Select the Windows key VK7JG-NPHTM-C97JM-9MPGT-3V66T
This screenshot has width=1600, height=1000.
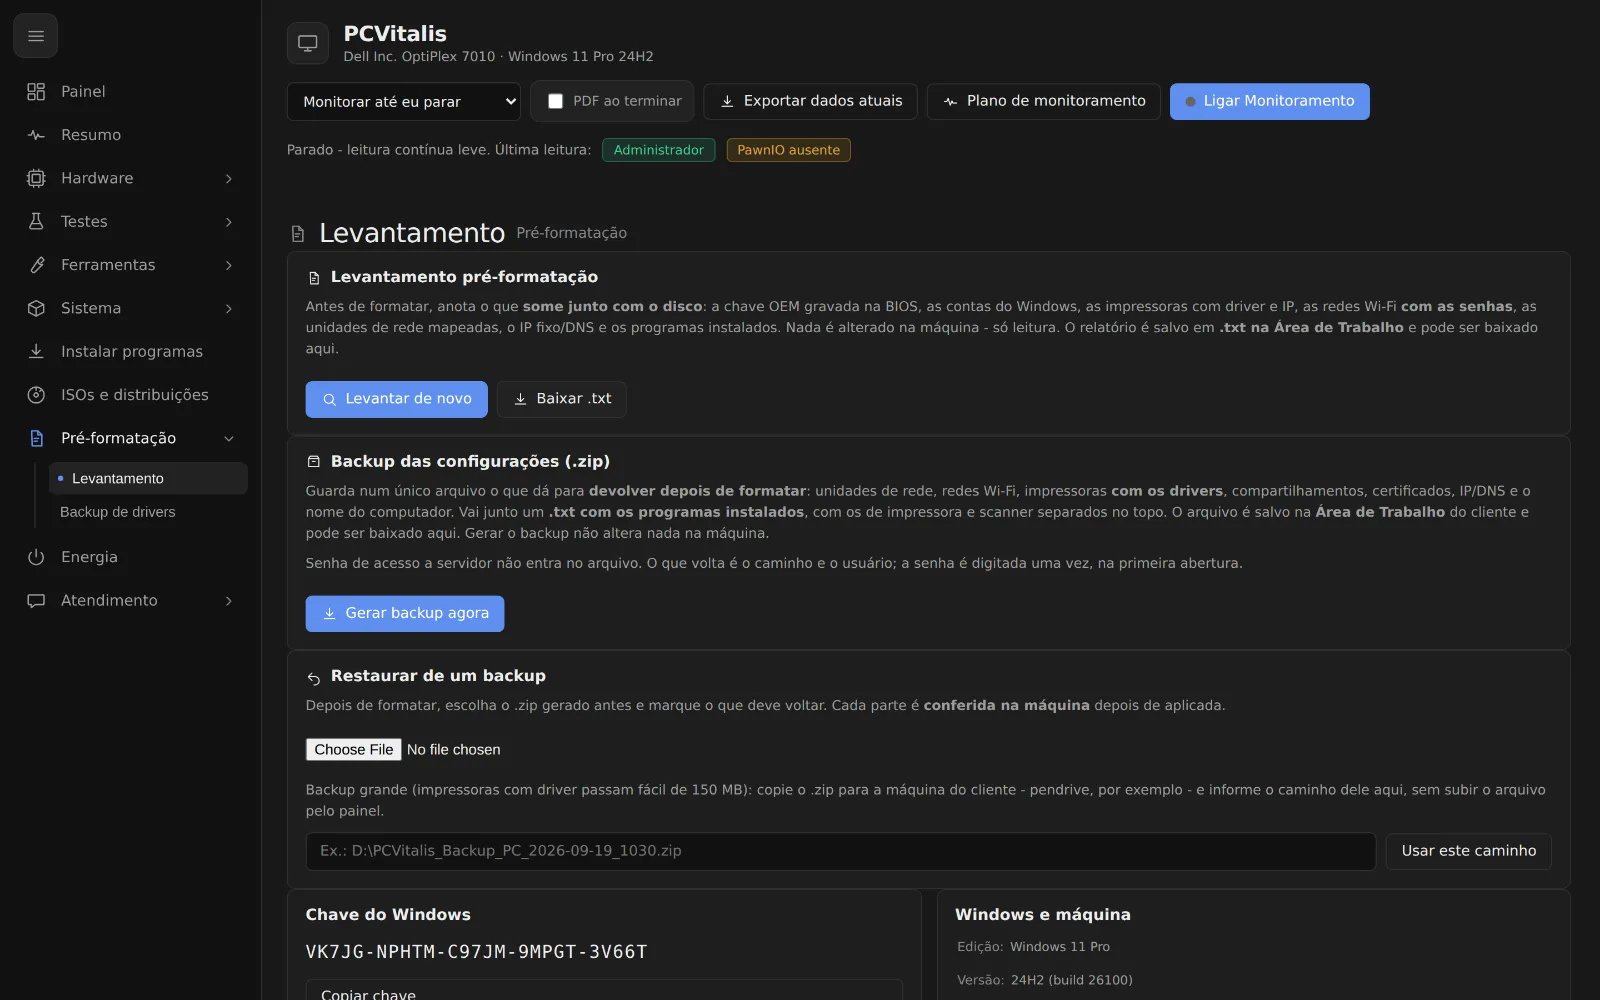click(x=476, y=952)
